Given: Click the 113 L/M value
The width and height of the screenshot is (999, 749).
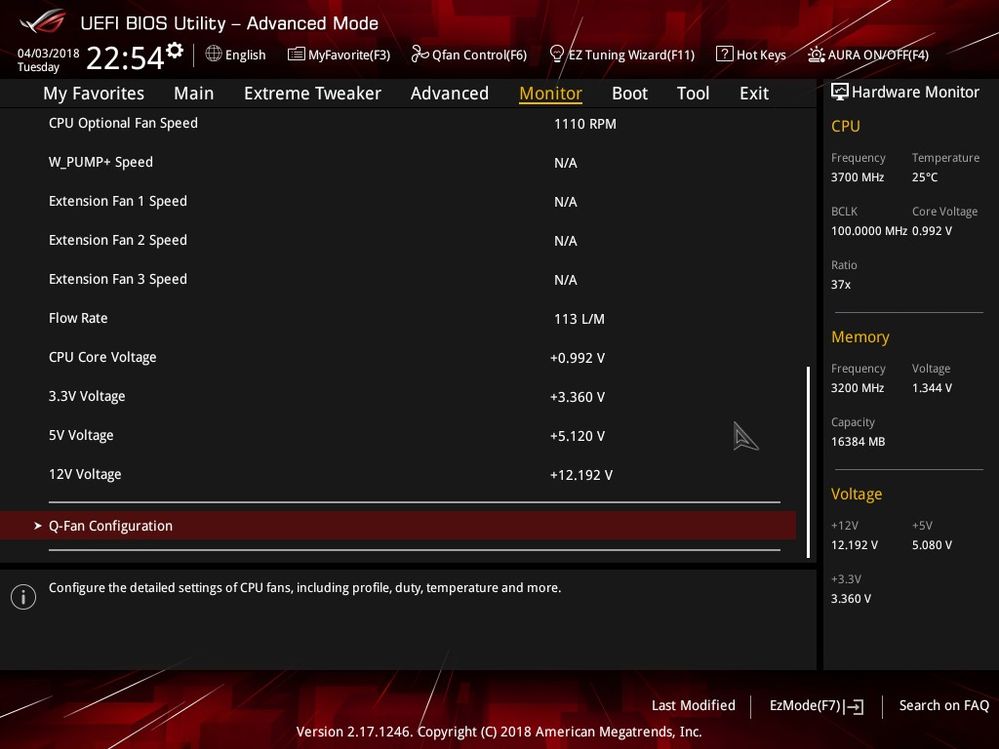Looking at the screenshot, I should pyautogui.click(x=579, y=318).
